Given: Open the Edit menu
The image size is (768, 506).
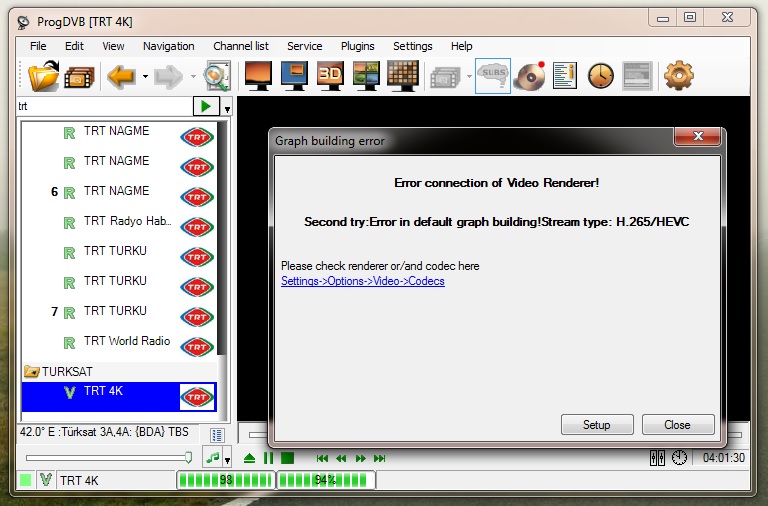Looking at the screenshot, I should pyautogui.click(x=74, y=46).
